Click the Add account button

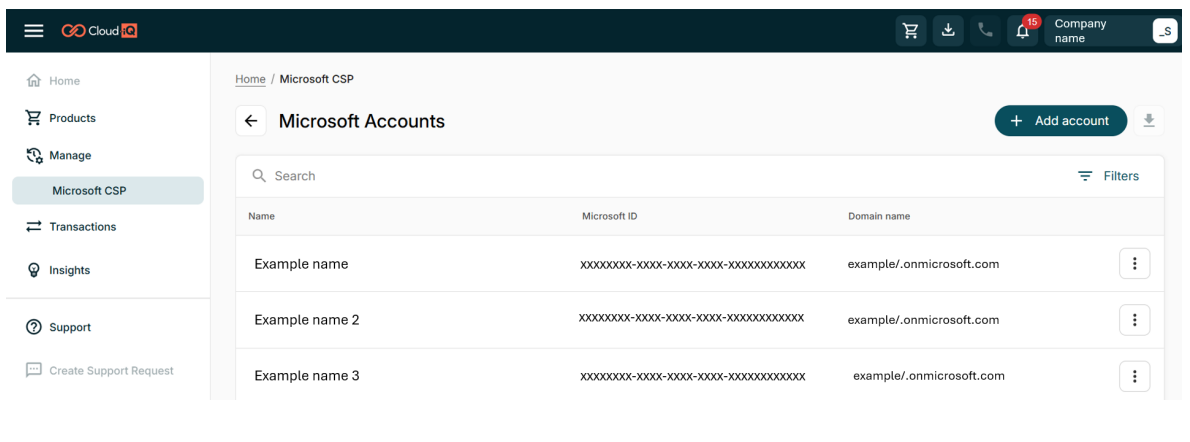[x=1061, y=121]
